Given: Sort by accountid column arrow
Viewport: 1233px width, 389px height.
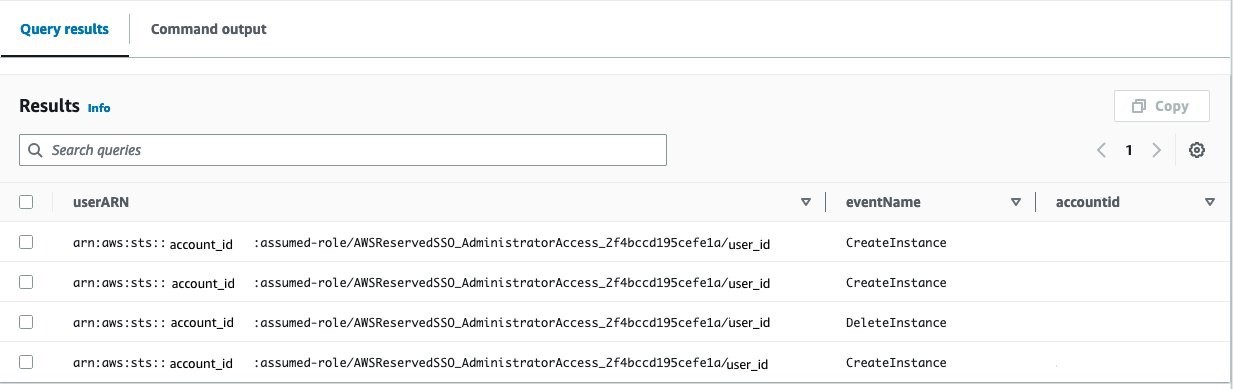Looking at the screenshot, I should pos(1210,202).
